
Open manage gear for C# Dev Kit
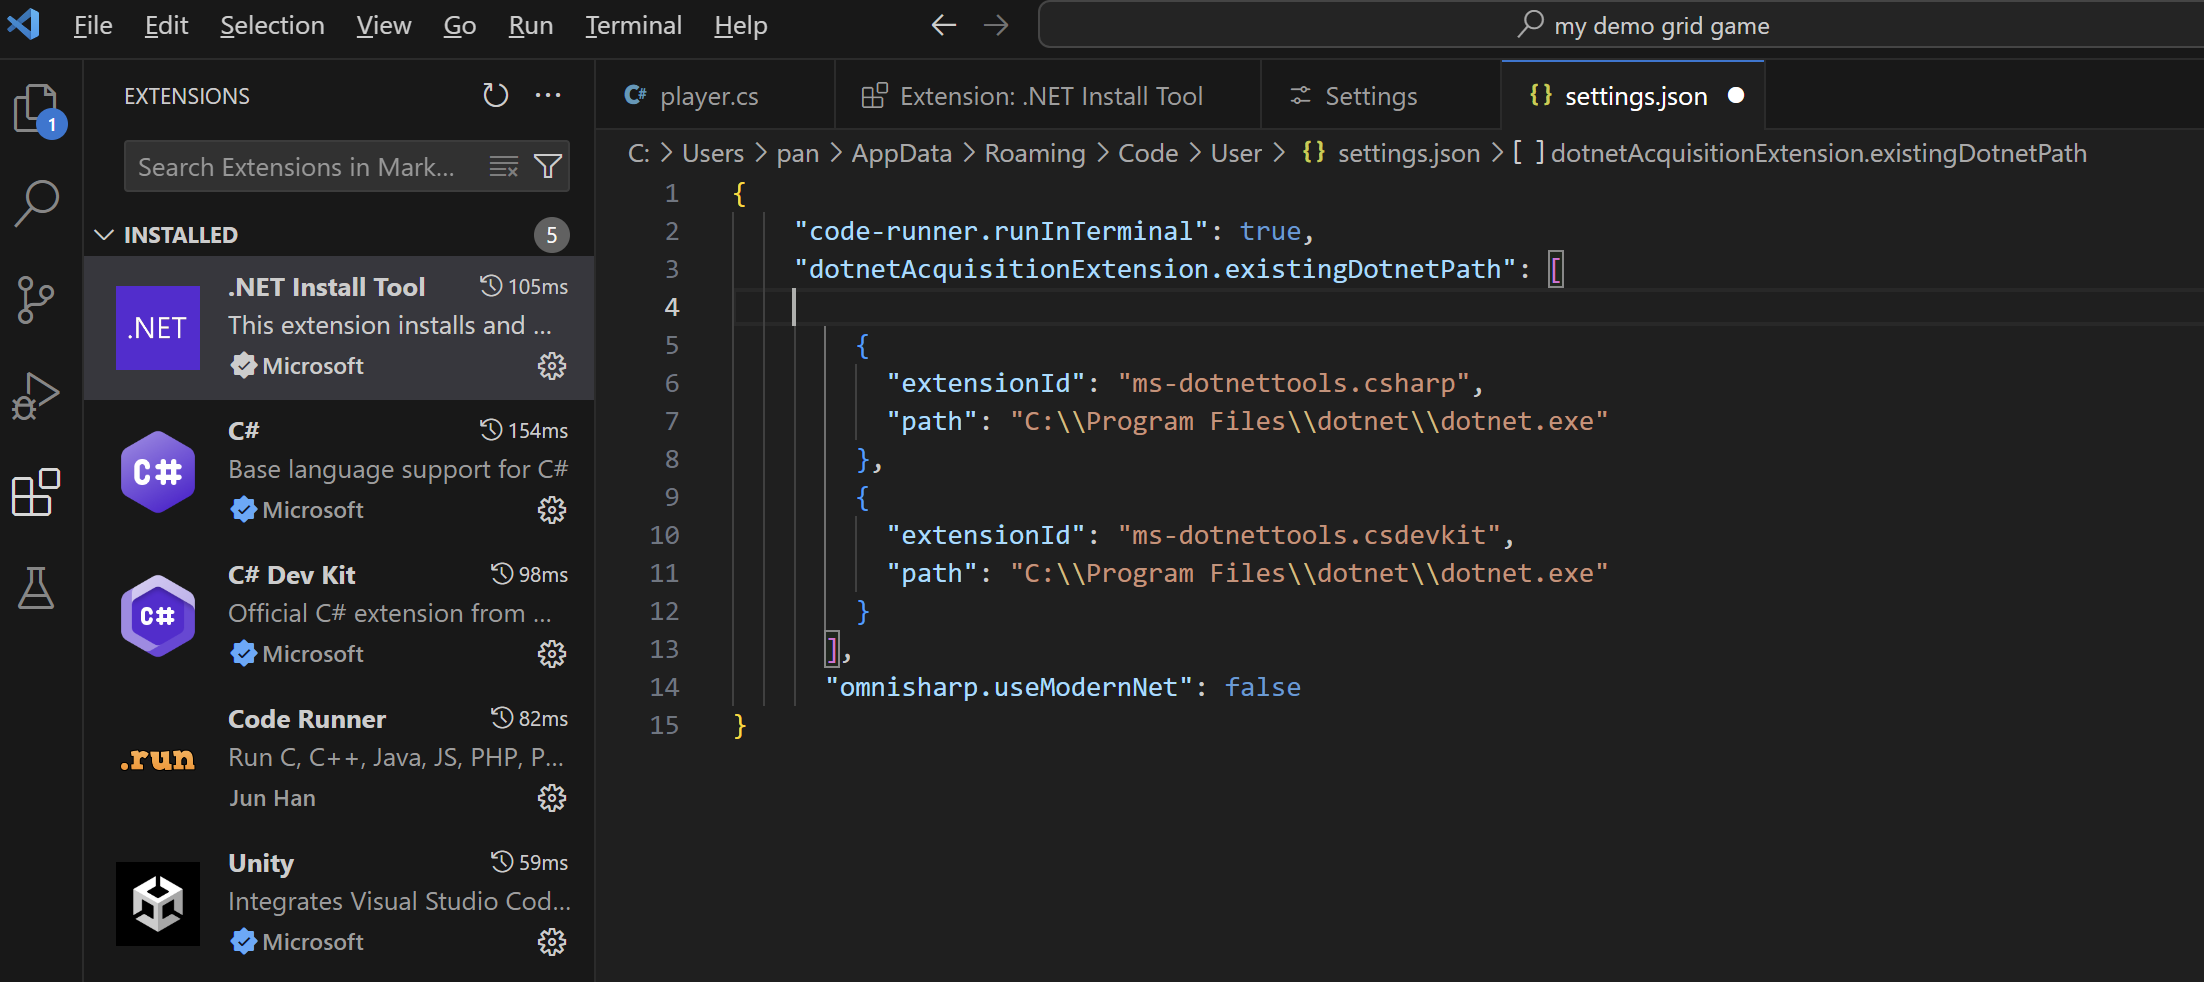pos(552,654)
